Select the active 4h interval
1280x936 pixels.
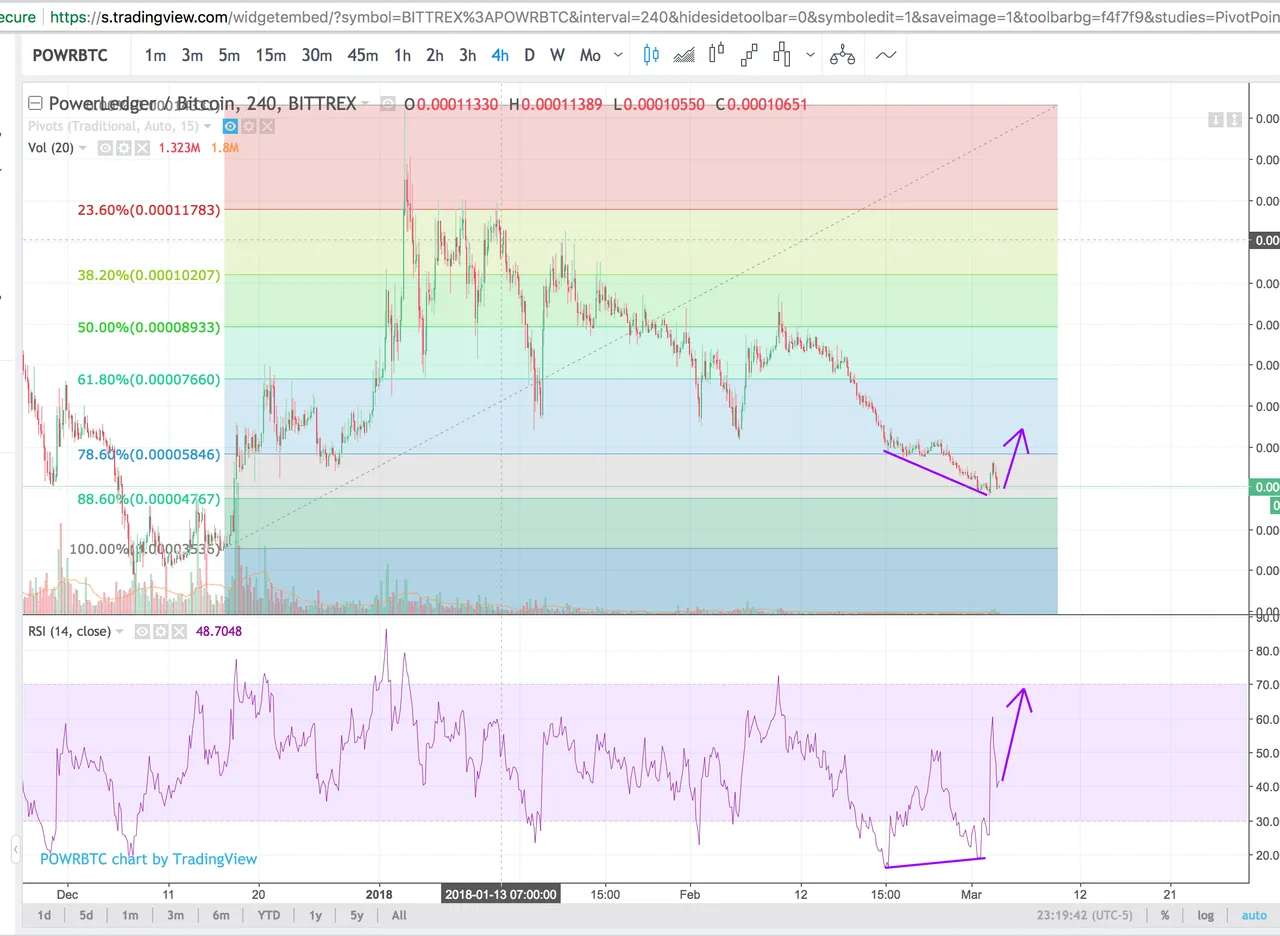point(500,56)
